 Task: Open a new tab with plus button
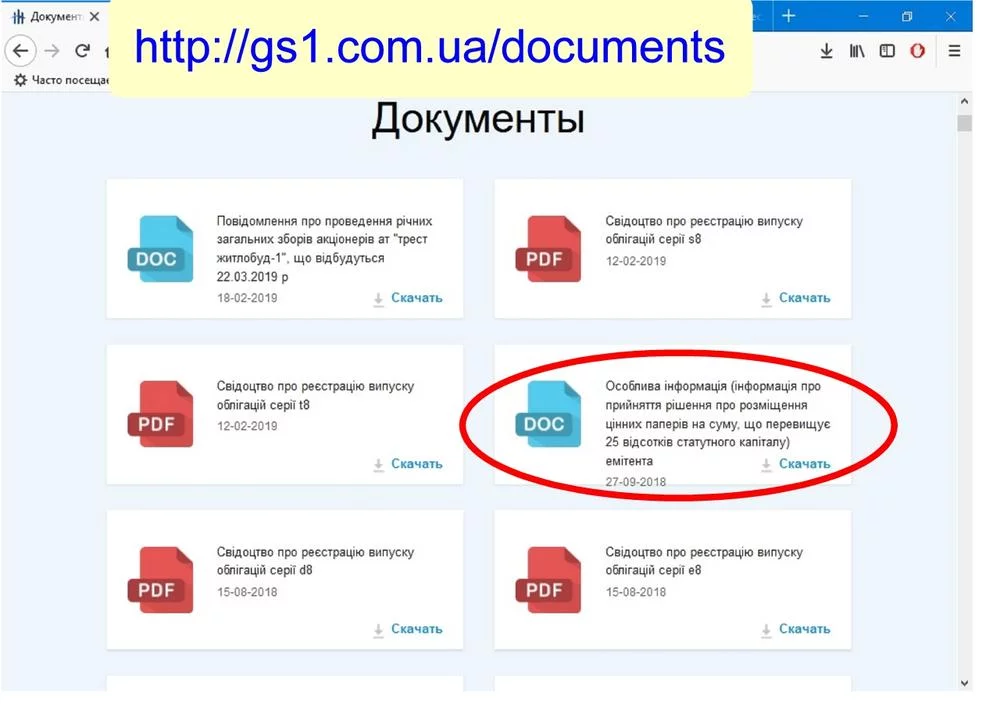tap(789, 16)
